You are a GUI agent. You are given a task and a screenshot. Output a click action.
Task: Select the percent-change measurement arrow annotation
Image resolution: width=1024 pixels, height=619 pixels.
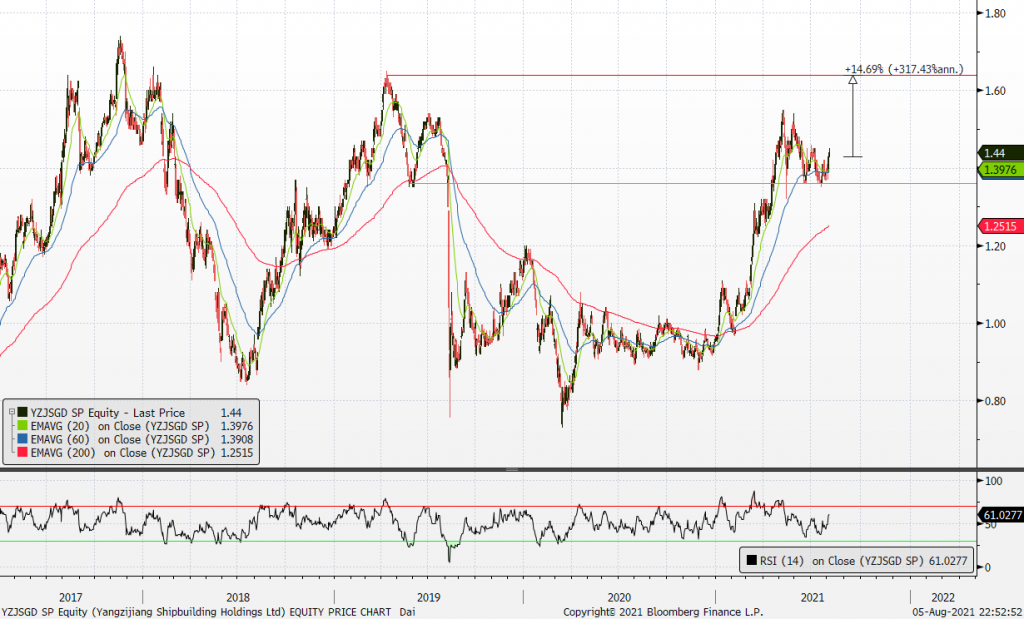[853, 116]
